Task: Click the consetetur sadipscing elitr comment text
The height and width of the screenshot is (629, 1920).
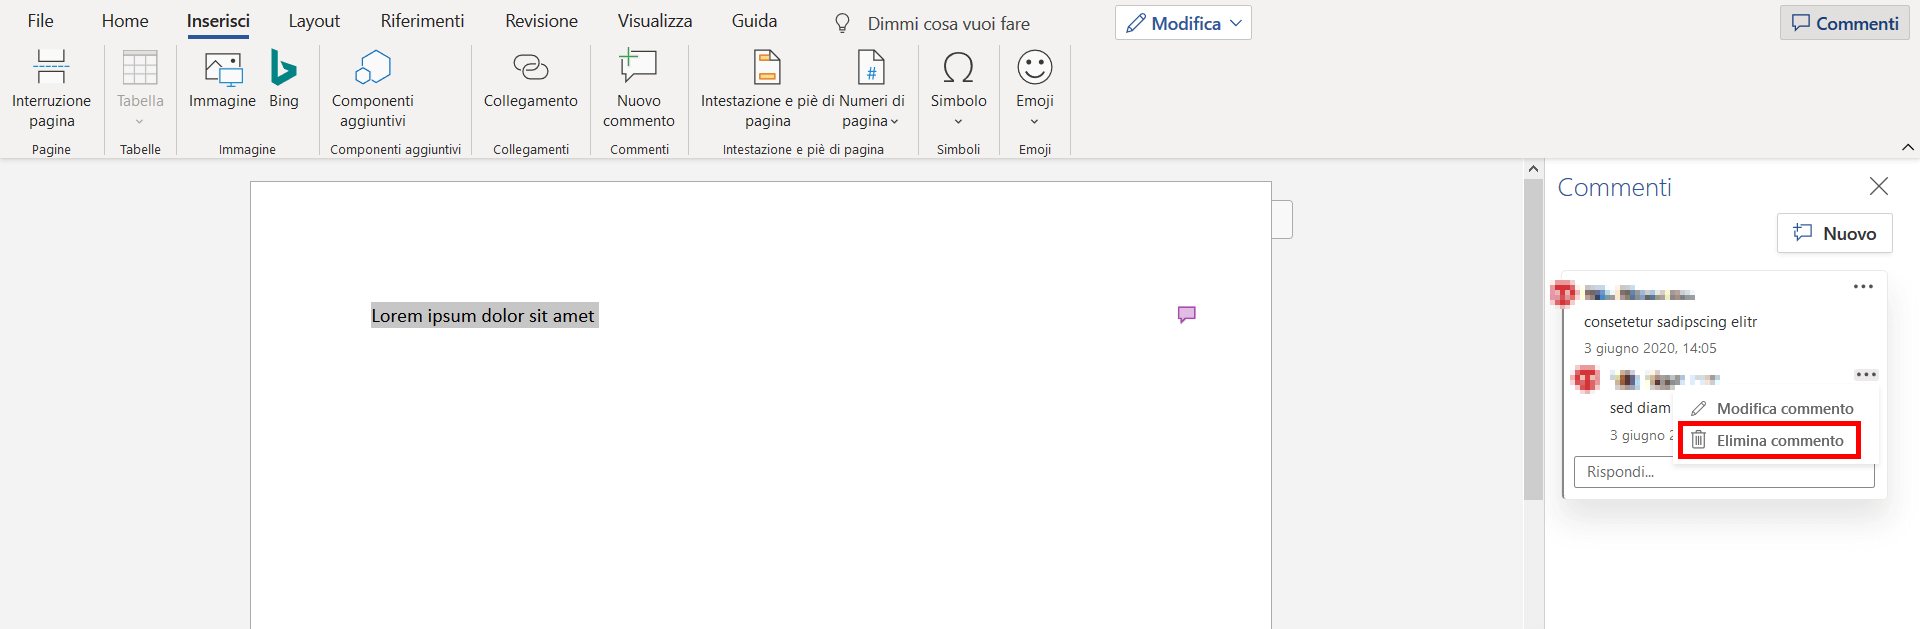Action: [x=1670, y=322]
